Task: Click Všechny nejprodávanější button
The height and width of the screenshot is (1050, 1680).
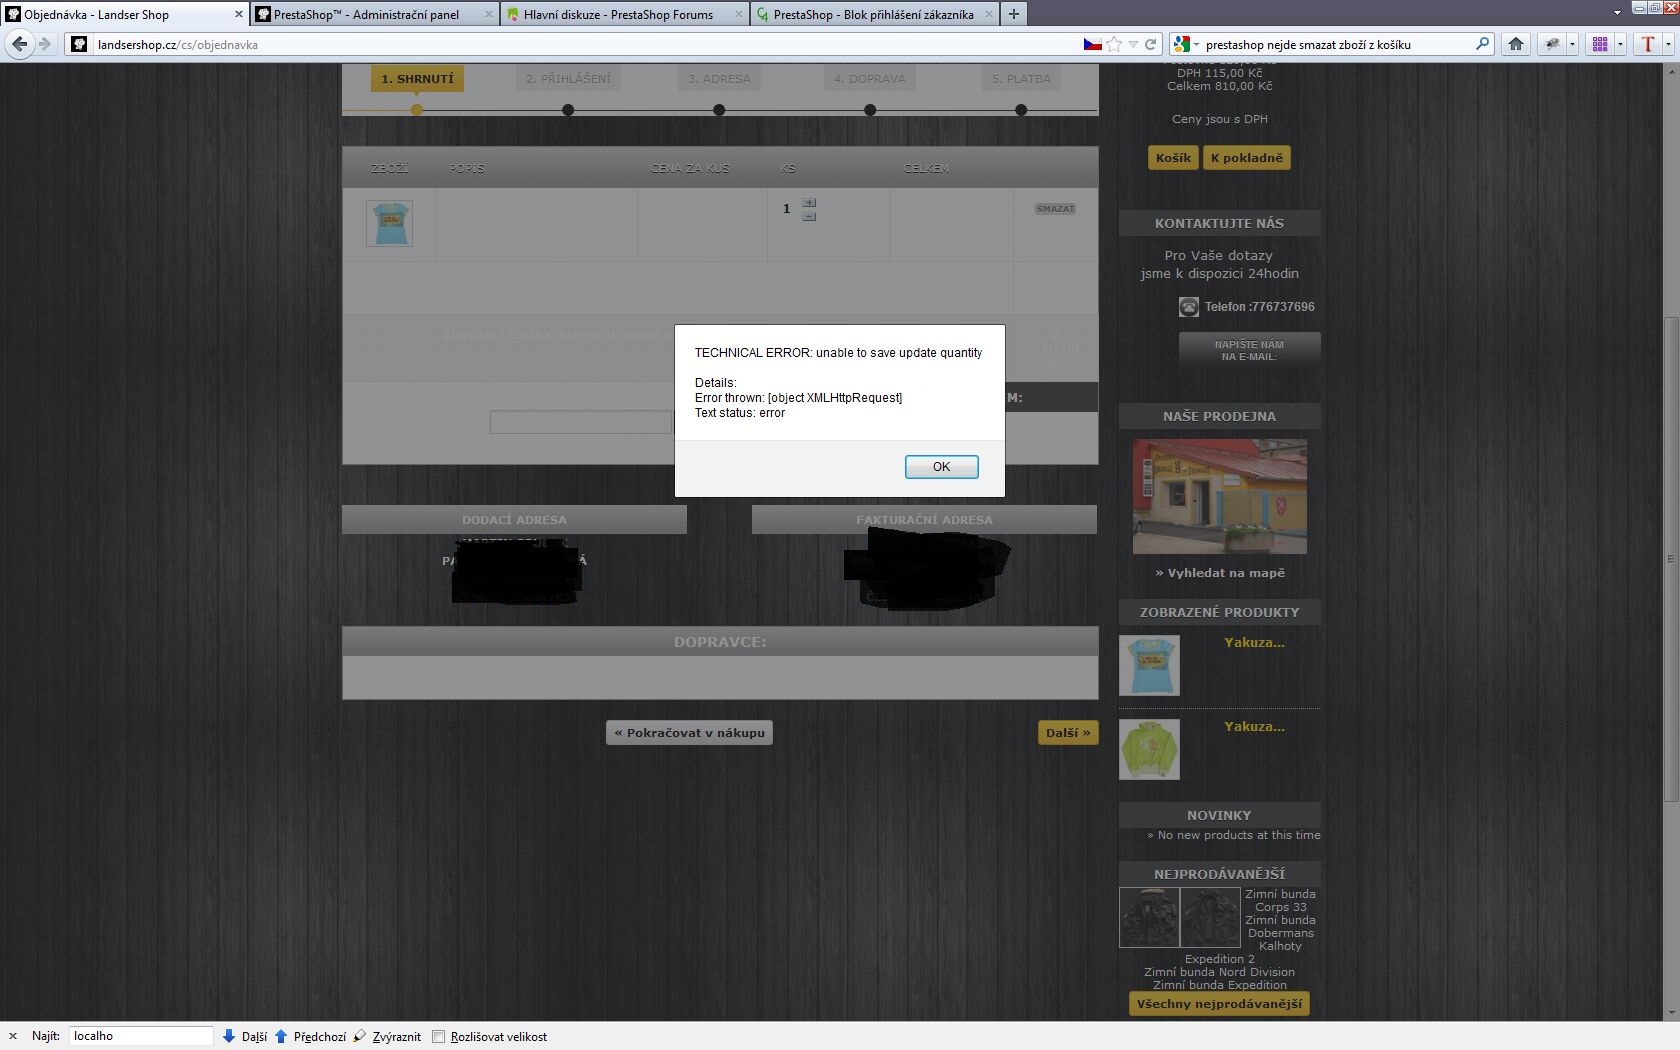Action: 1219,1004
